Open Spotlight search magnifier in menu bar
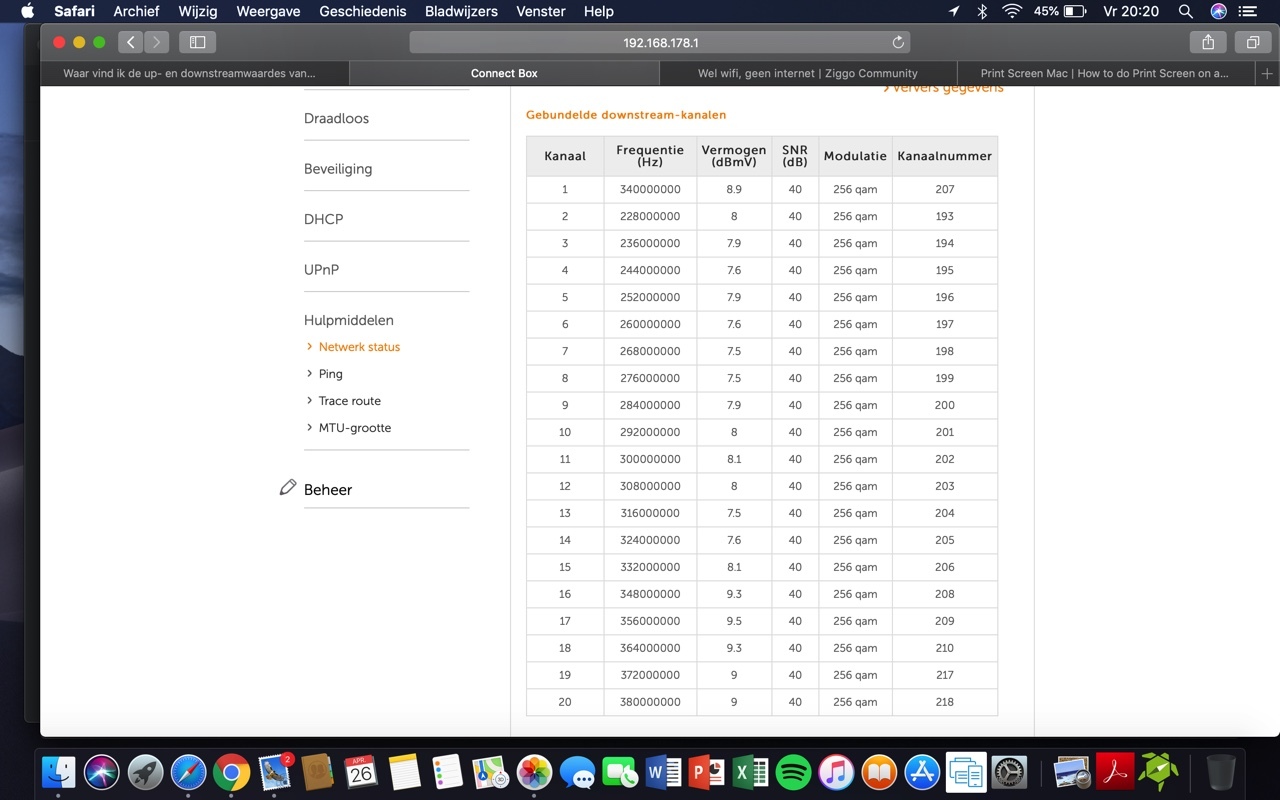The width and height of the screenshot is (1280, 800). click(1186, 11)
